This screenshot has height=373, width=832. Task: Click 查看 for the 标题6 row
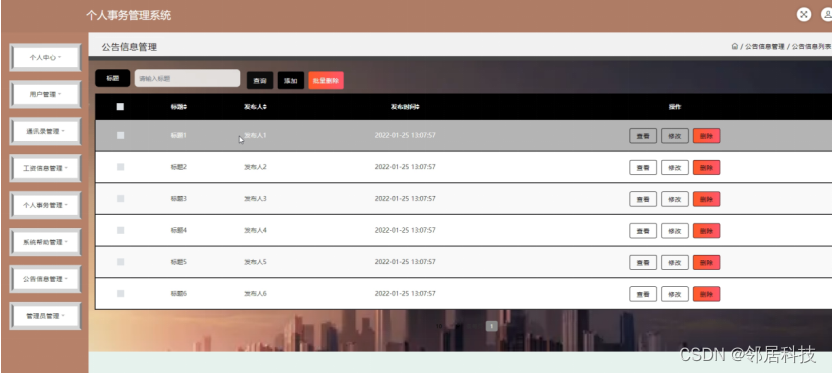643,294
